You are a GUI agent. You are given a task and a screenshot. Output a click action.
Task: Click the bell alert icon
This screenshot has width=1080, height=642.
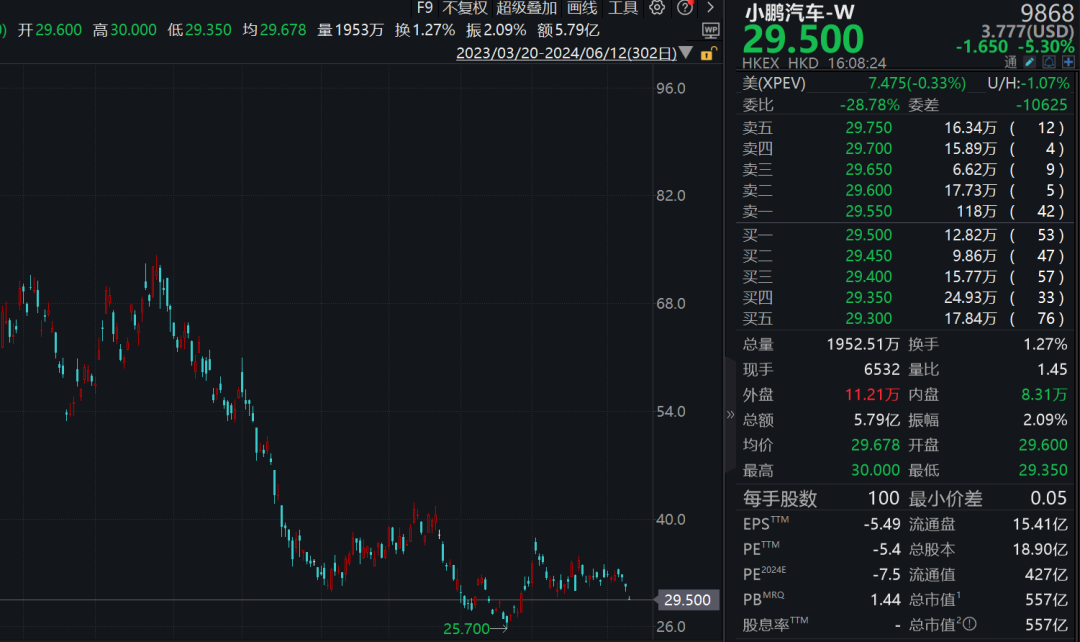(x=1048, y=62)
